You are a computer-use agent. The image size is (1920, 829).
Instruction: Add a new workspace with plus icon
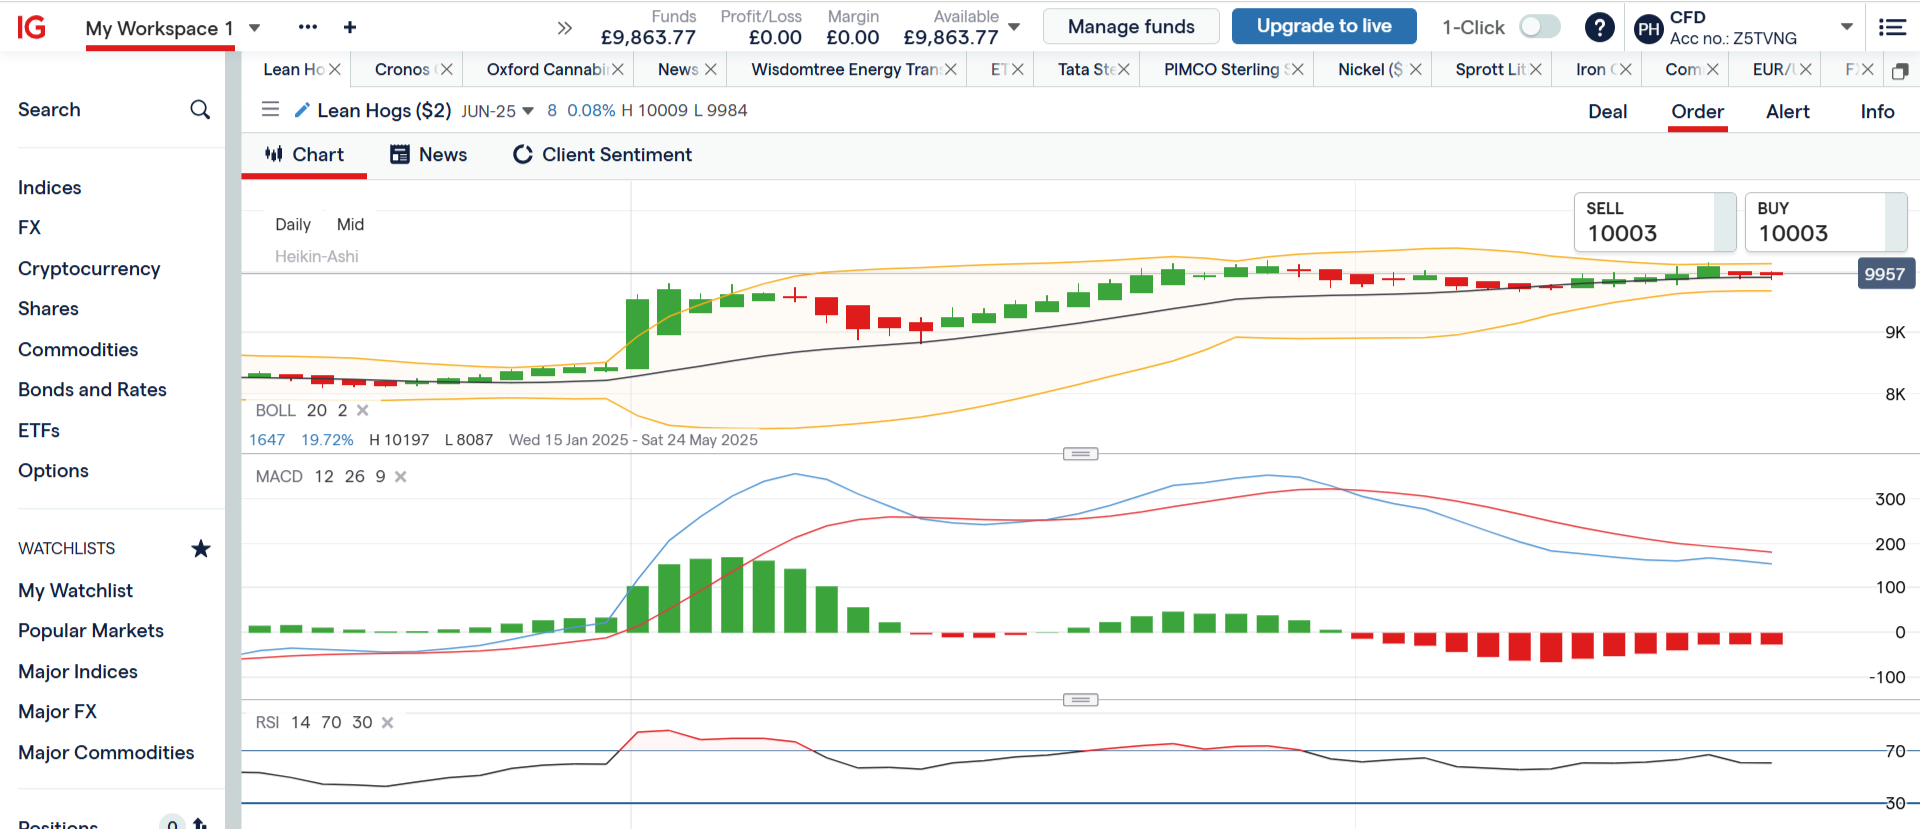(350, 27)
